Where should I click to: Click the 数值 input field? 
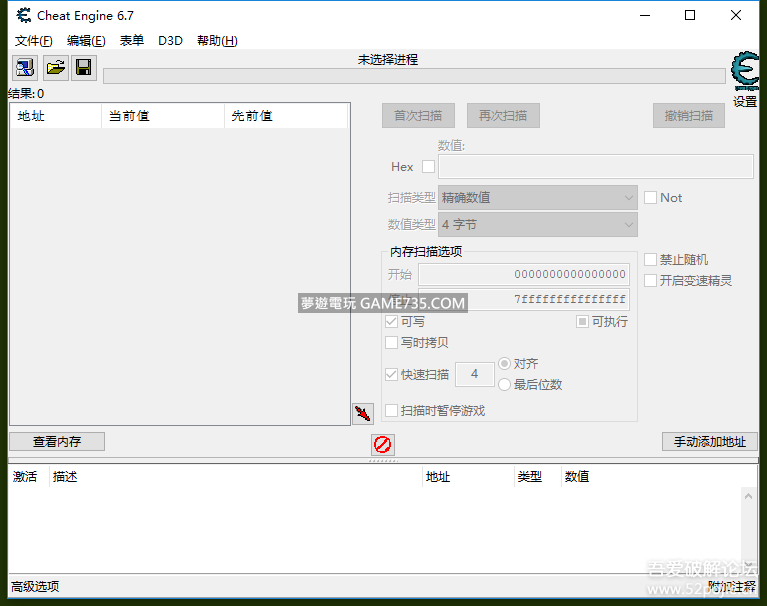tap(596, 167)
